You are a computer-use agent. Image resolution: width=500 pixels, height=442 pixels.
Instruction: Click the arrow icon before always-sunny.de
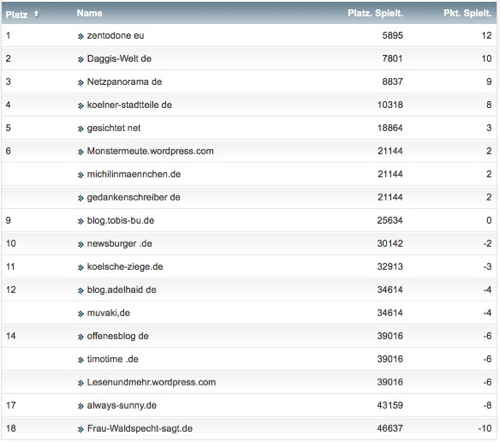[80, 406]
